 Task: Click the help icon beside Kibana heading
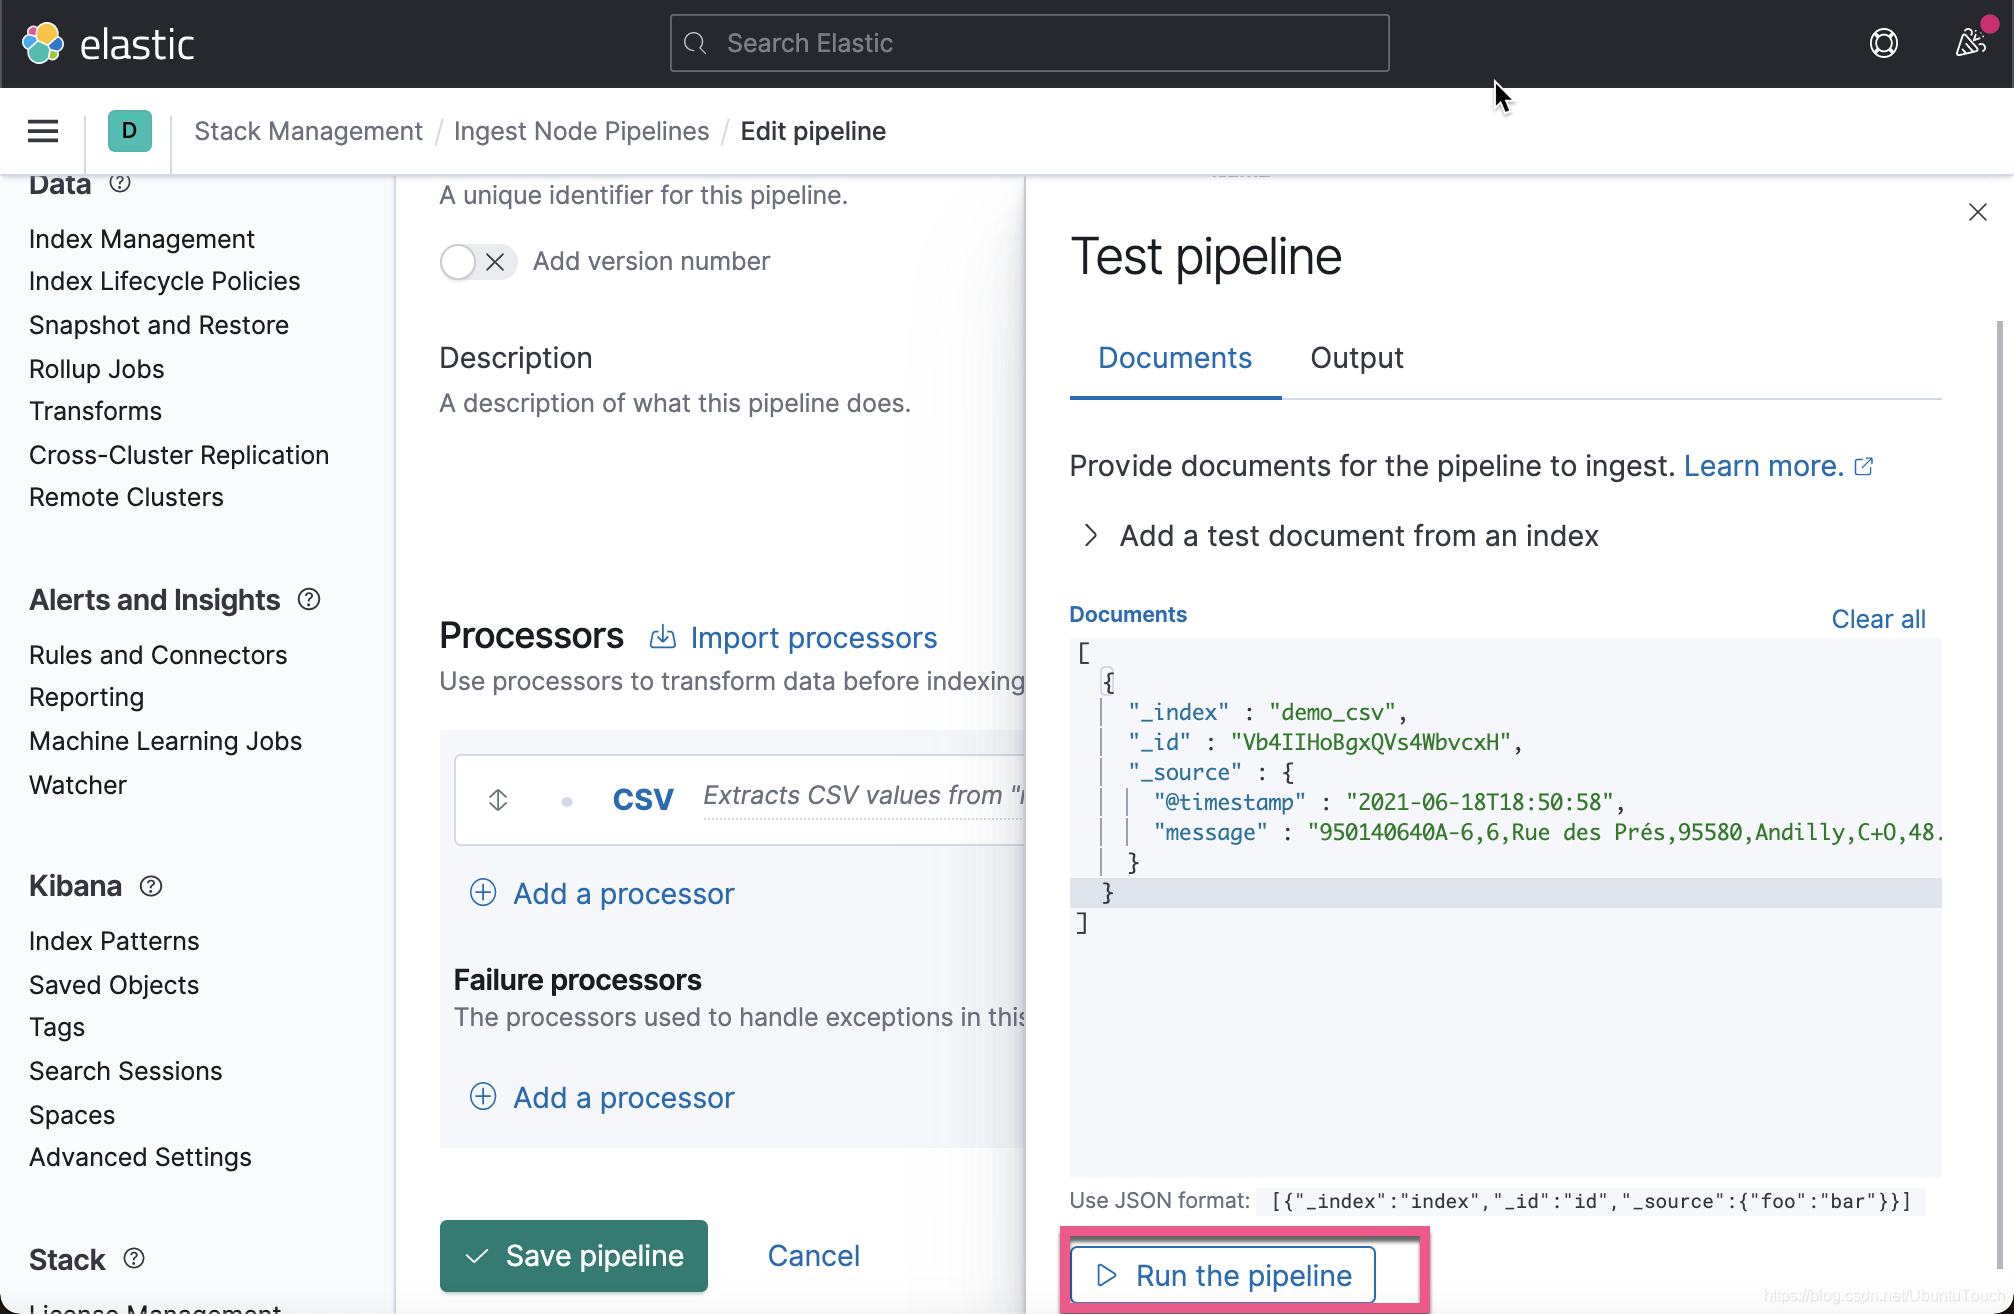click(x=151, y=886)
